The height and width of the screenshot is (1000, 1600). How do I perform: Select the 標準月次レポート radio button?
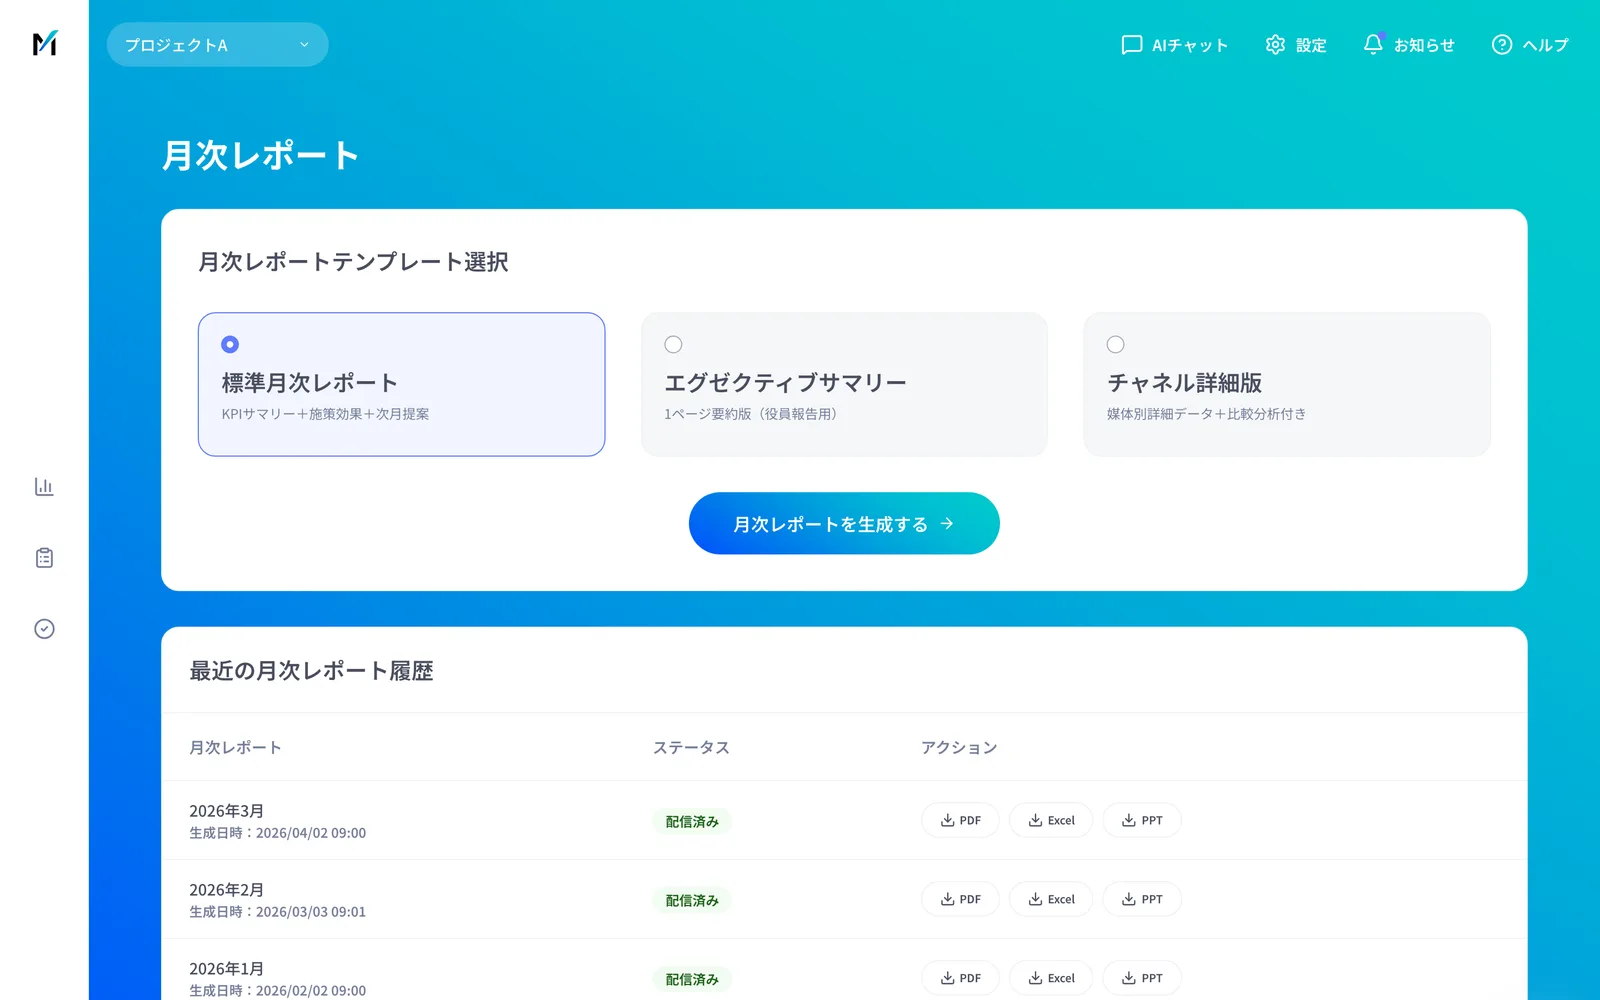pos(230,344)
